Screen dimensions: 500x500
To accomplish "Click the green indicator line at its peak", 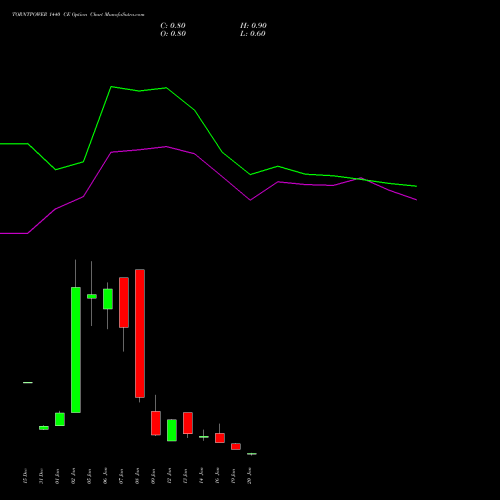I will click(x=111, y=87).
